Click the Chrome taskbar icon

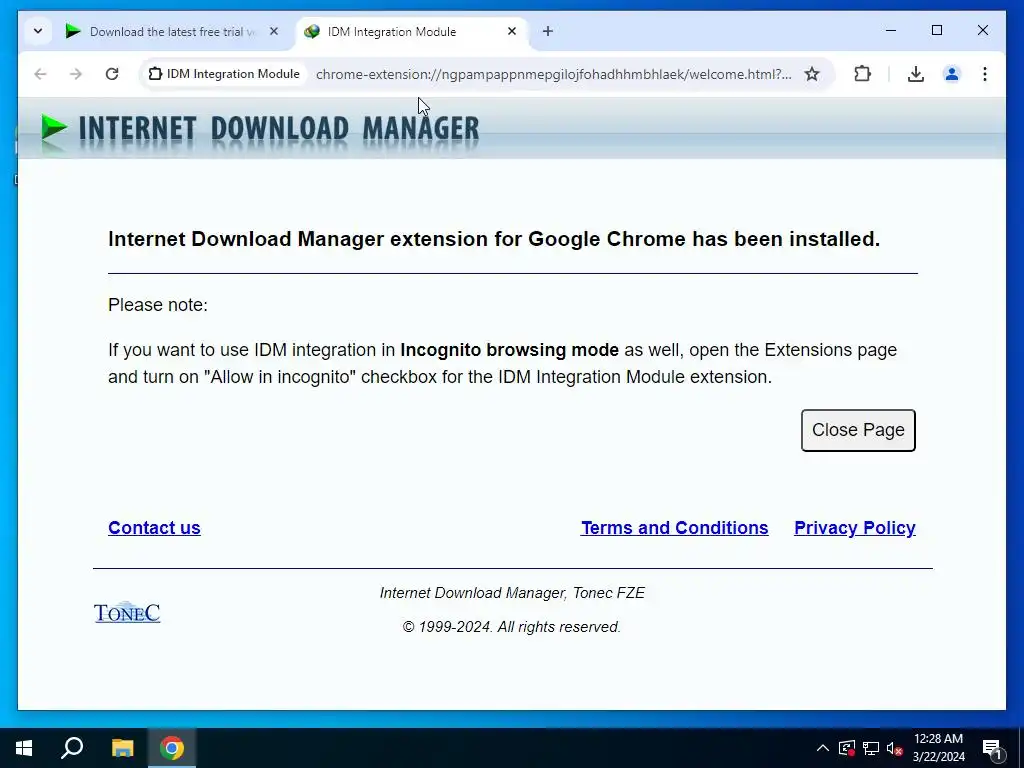(172, 748)
